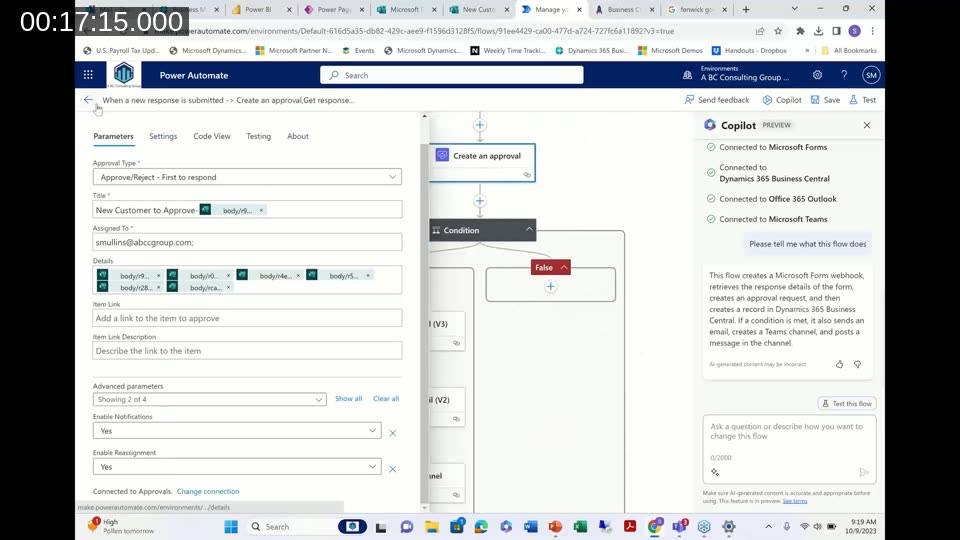
Task: Expand the Advanced parameters dropdown
Action: (x=209, y=399)
